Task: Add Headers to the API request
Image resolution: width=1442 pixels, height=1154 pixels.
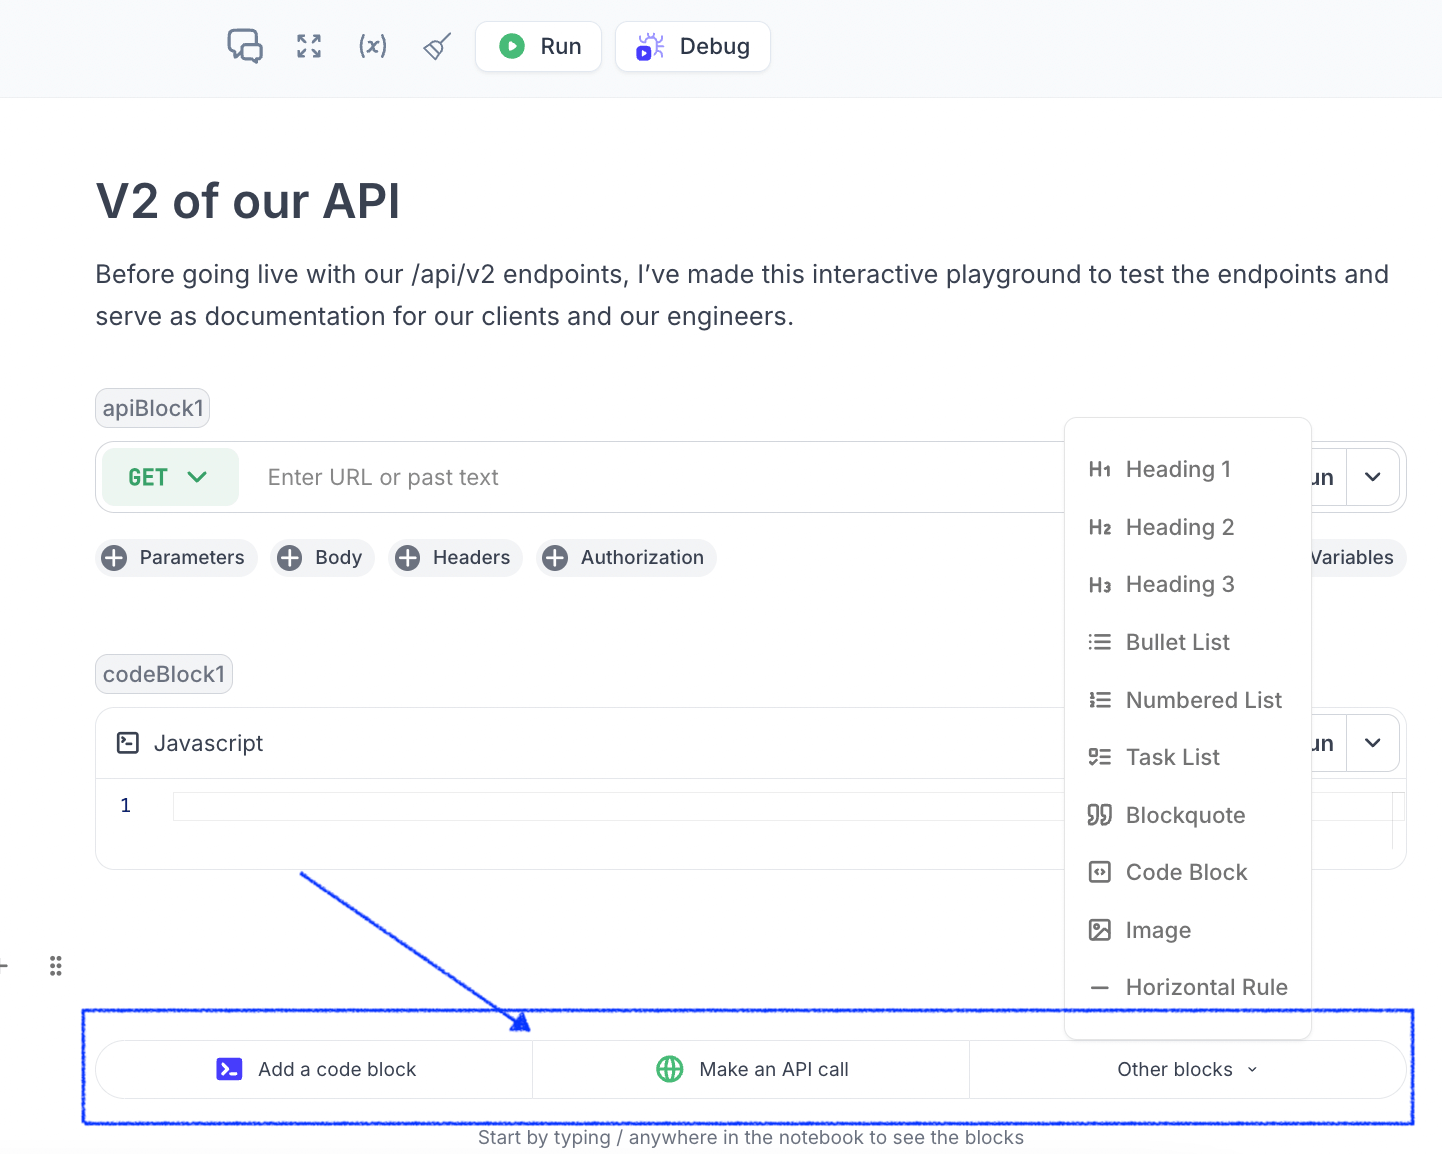Action: pyautogui.click(x=455, y=557)
